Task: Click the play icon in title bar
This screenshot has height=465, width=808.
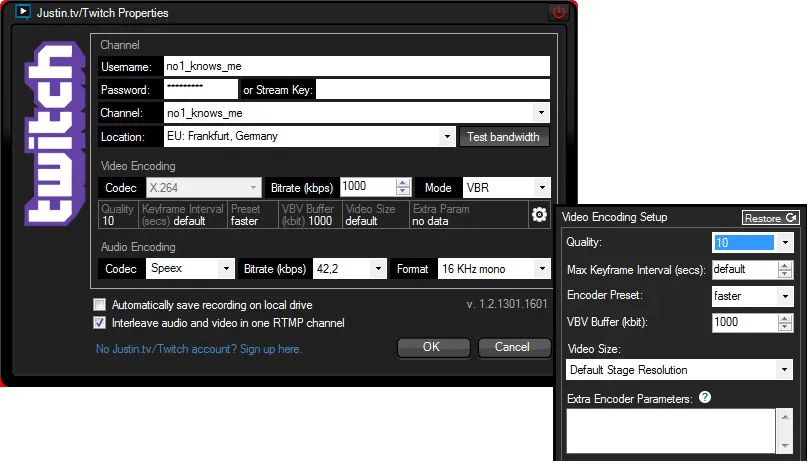Action: pyautogui.click(x=23, y=11)
